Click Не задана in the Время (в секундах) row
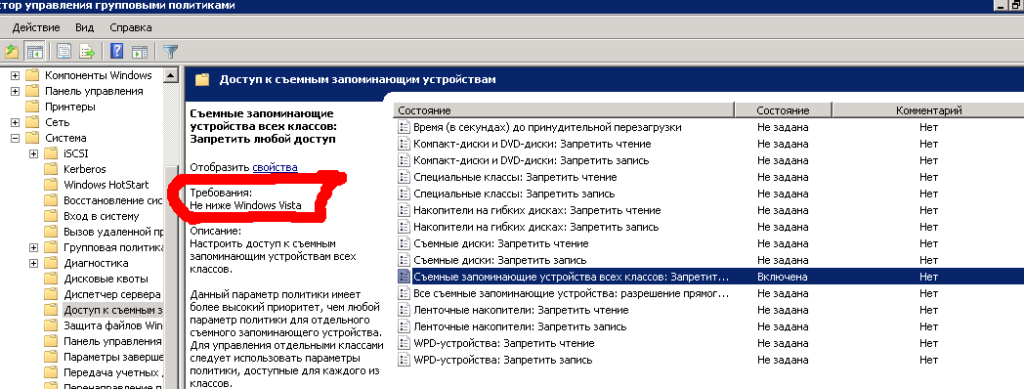This screenshot has height=389, width=1024. [782, 127]
